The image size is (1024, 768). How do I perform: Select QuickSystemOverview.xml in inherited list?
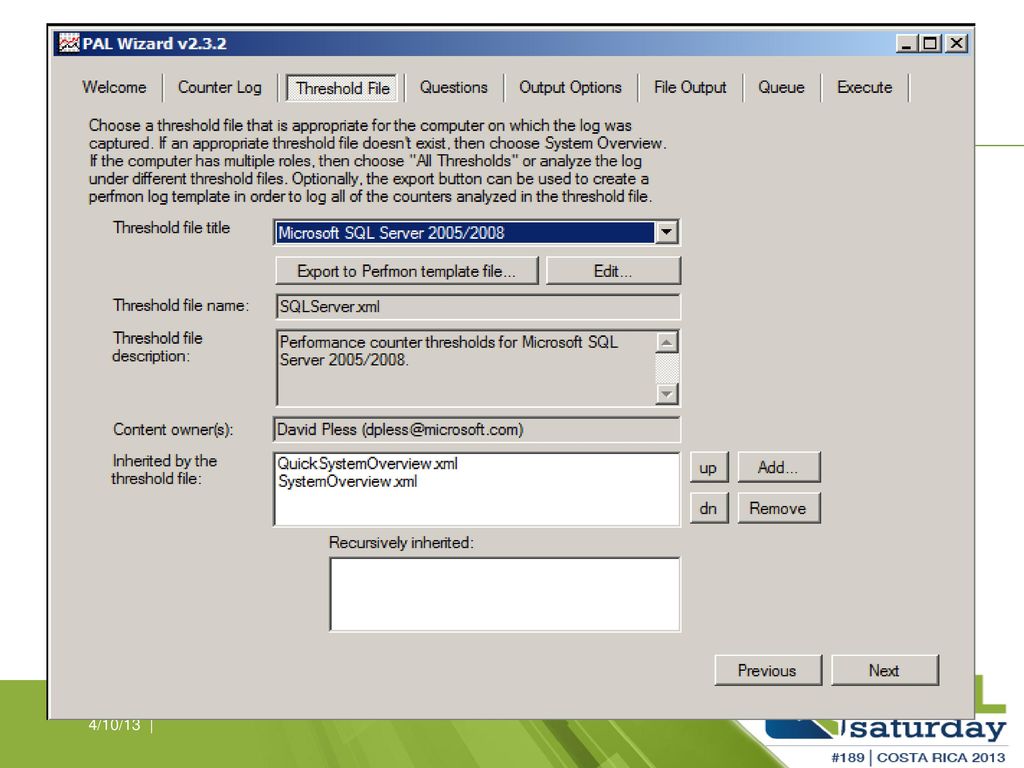367,464
